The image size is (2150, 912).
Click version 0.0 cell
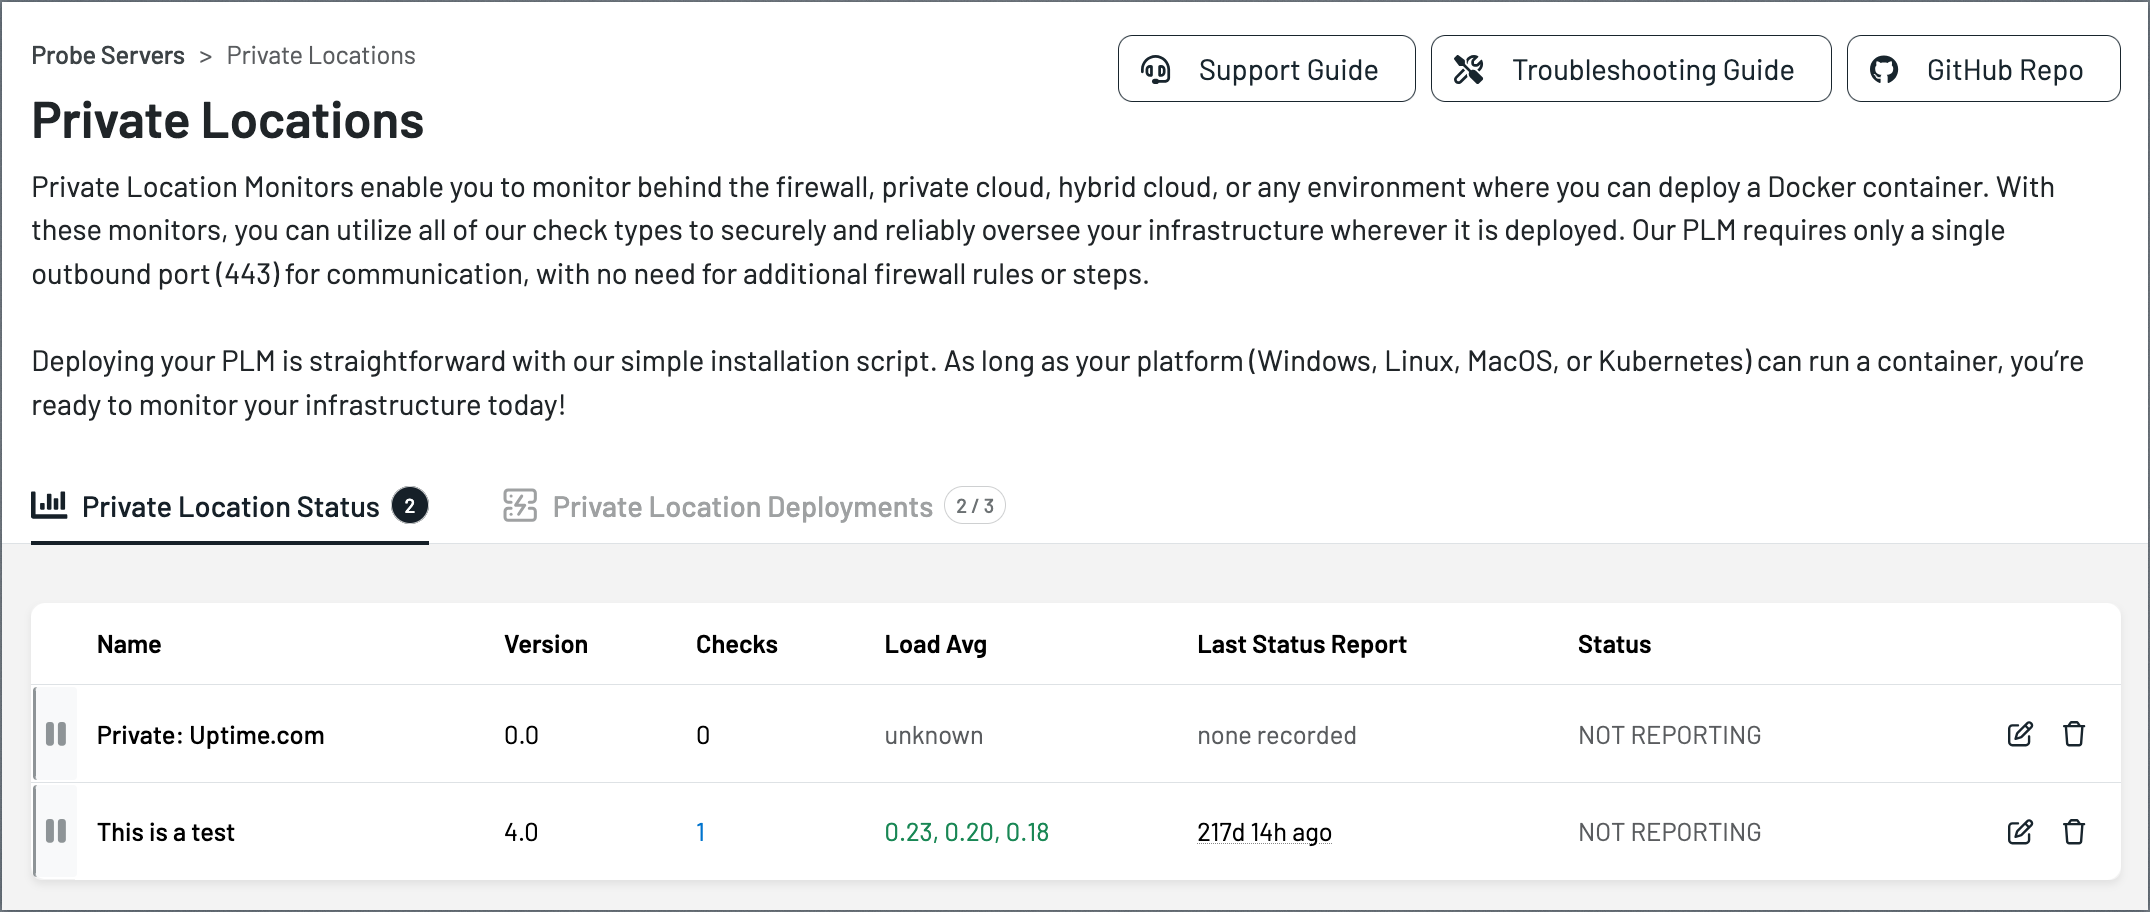(x=521, y=736)
